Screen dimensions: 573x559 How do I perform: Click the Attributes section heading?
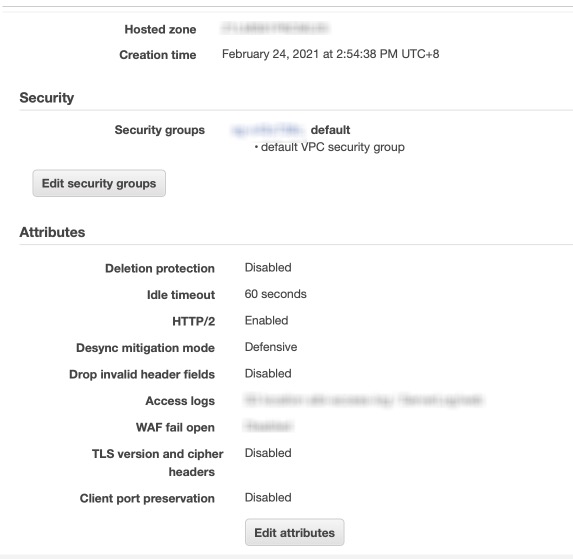pyautogui.click(x=52, y=232)
